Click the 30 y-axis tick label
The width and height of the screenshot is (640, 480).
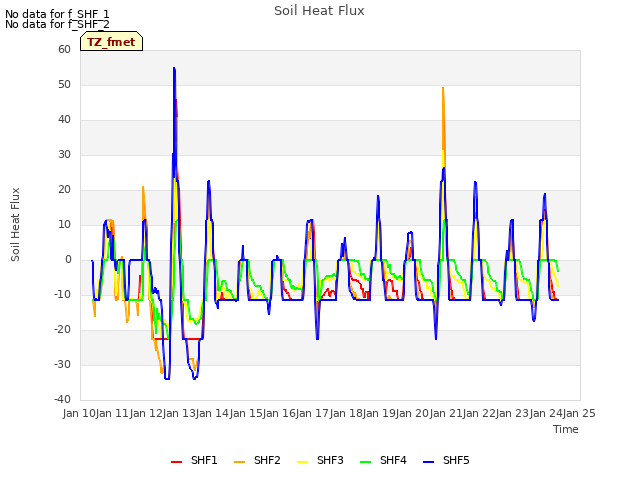[x=64, y=154]
